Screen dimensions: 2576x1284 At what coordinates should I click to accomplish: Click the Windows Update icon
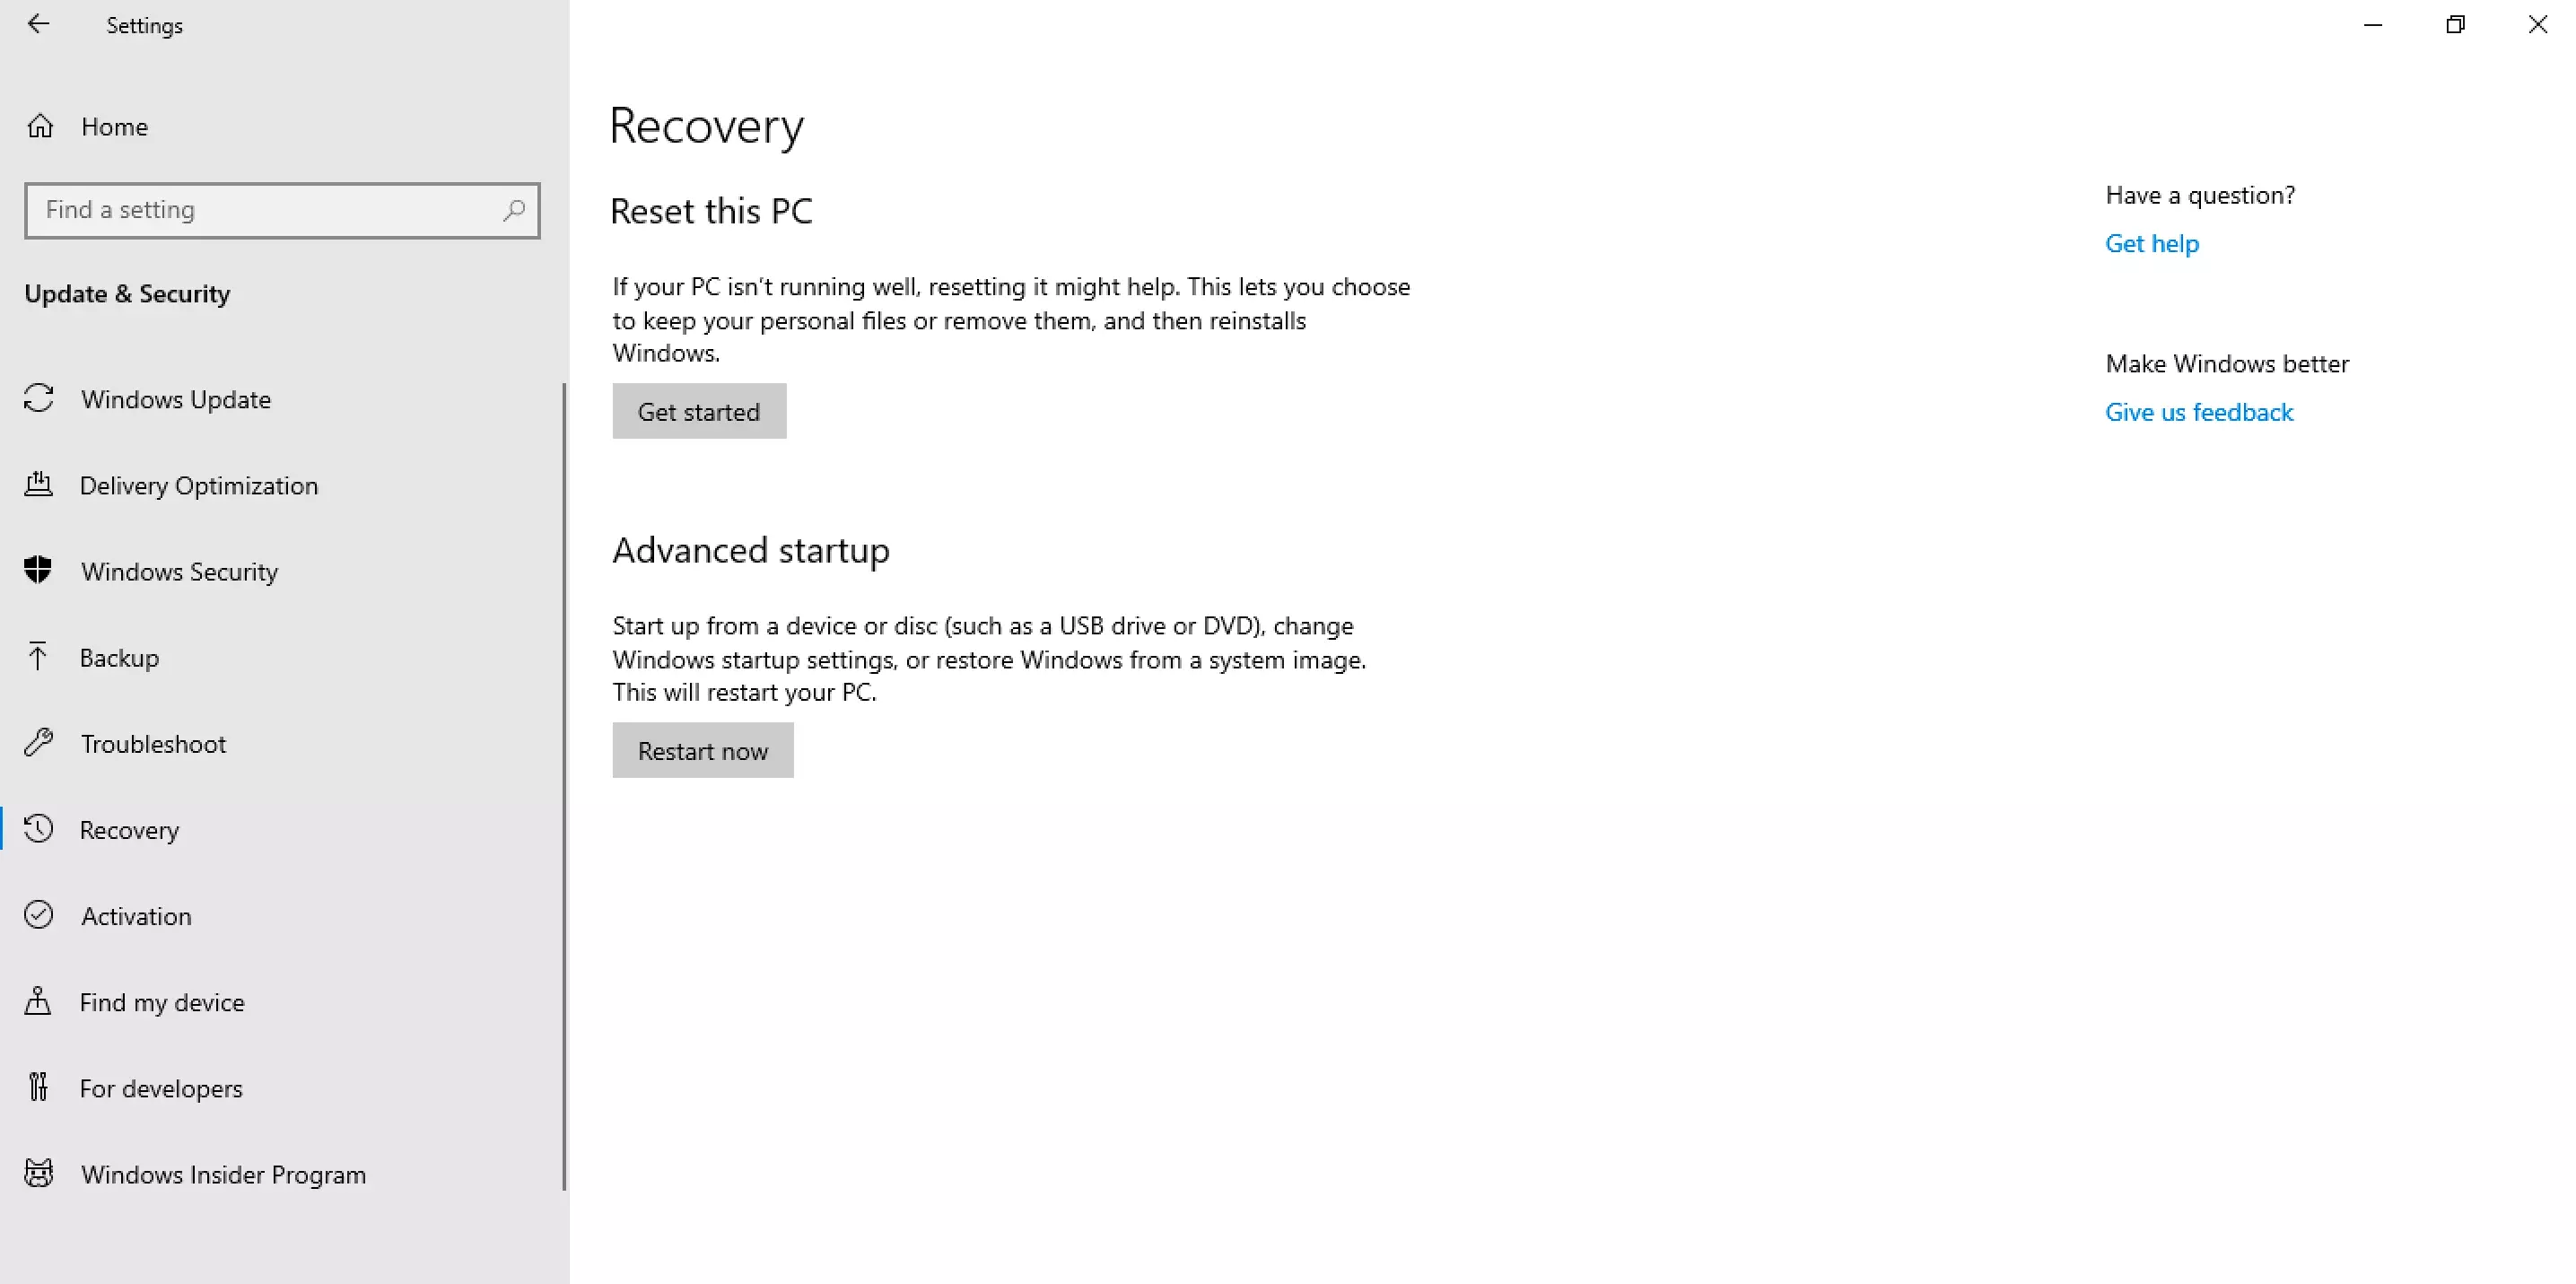pos(41,397)
